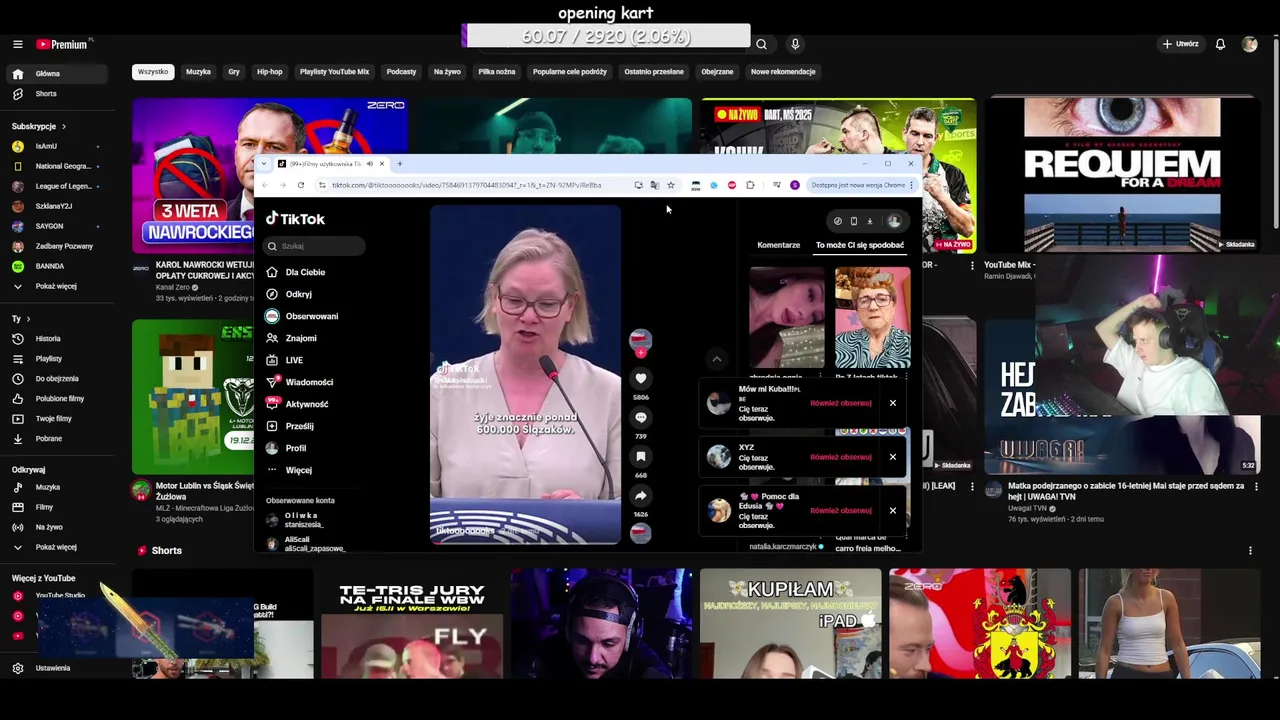Open the Chrome translate page icon
Screen dimensions: 1280x720
(x=654, y=185)
